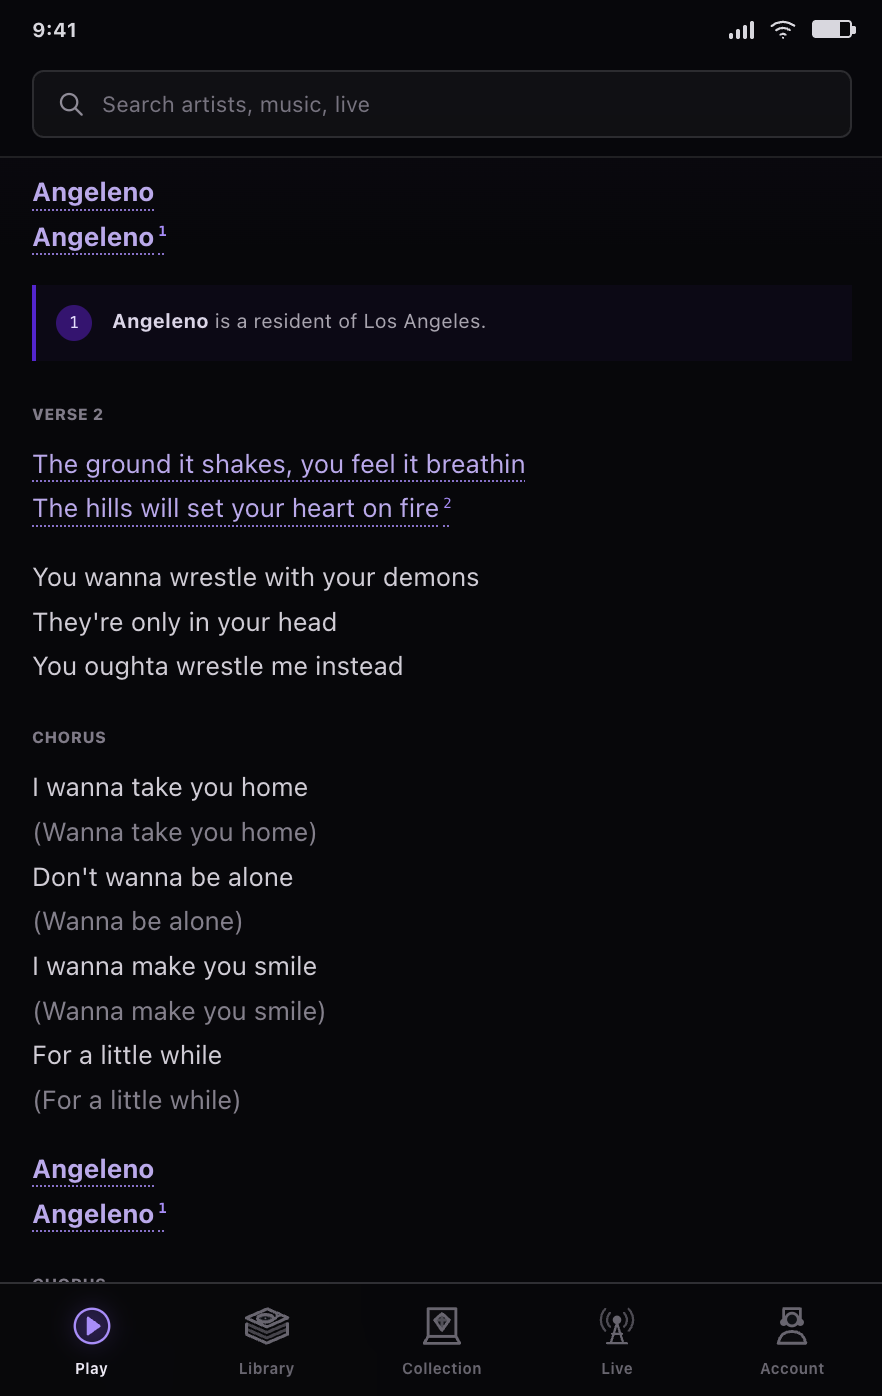The image size is (882, 1396).
Task: Select the Live broadcast tower icon
Action: (x=617, y=1326)
